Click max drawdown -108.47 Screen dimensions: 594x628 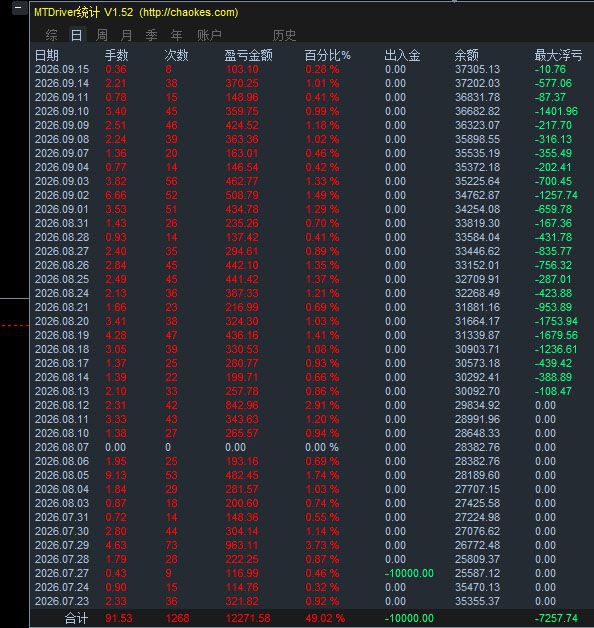pos(553,391)
